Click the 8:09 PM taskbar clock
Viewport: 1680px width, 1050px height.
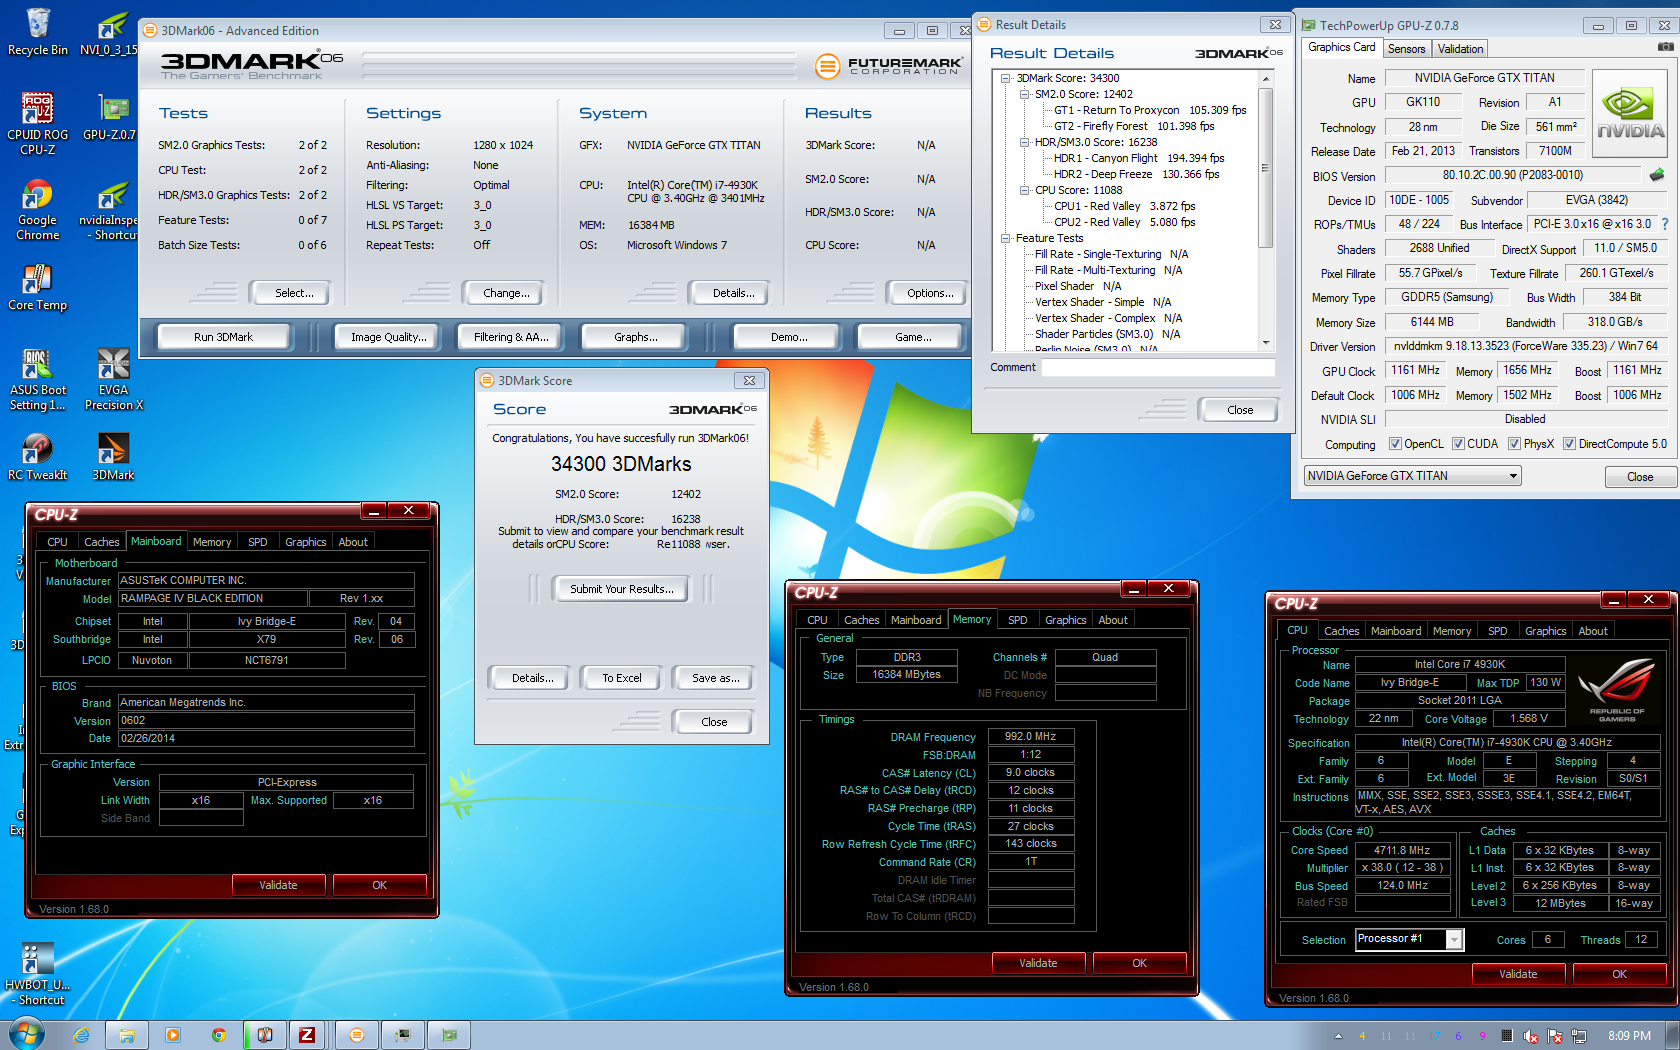(x=1629, y=1036)
